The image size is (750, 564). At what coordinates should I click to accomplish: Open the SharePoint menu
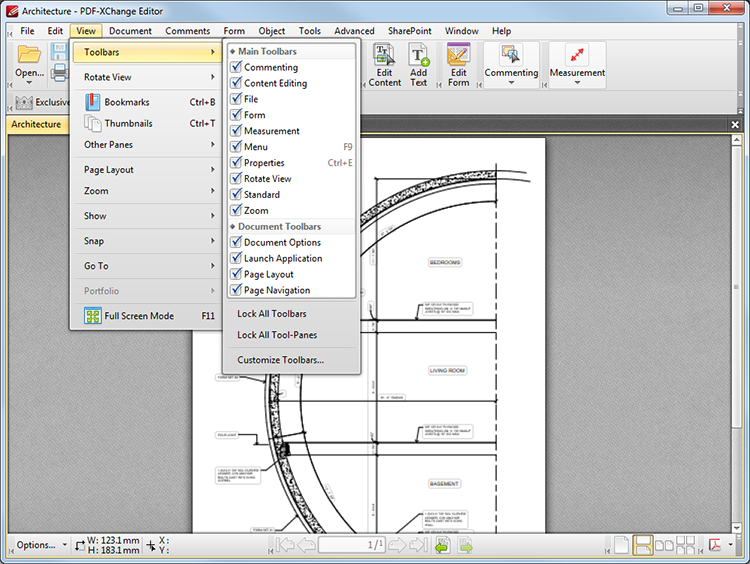click(409, 31)
